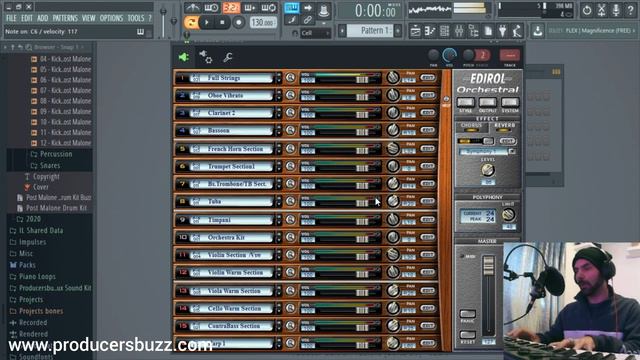Viewport: 640px width, 360px height.
Task: Open the PATTERNS menu
Action: (x=65, y=18)
